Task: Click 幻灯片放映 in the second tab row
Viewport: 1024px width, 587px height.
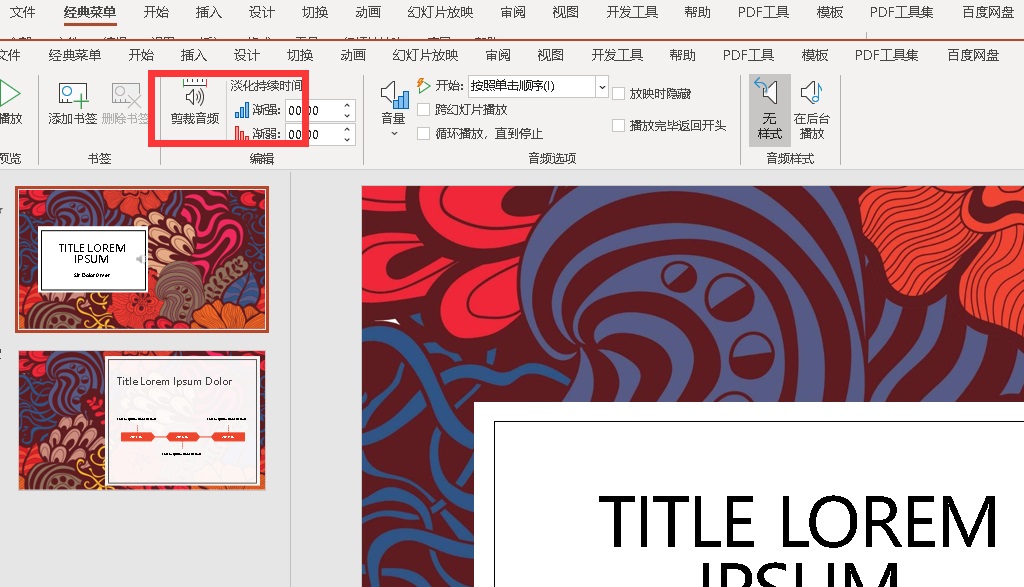Action: (x=425, y=56)
